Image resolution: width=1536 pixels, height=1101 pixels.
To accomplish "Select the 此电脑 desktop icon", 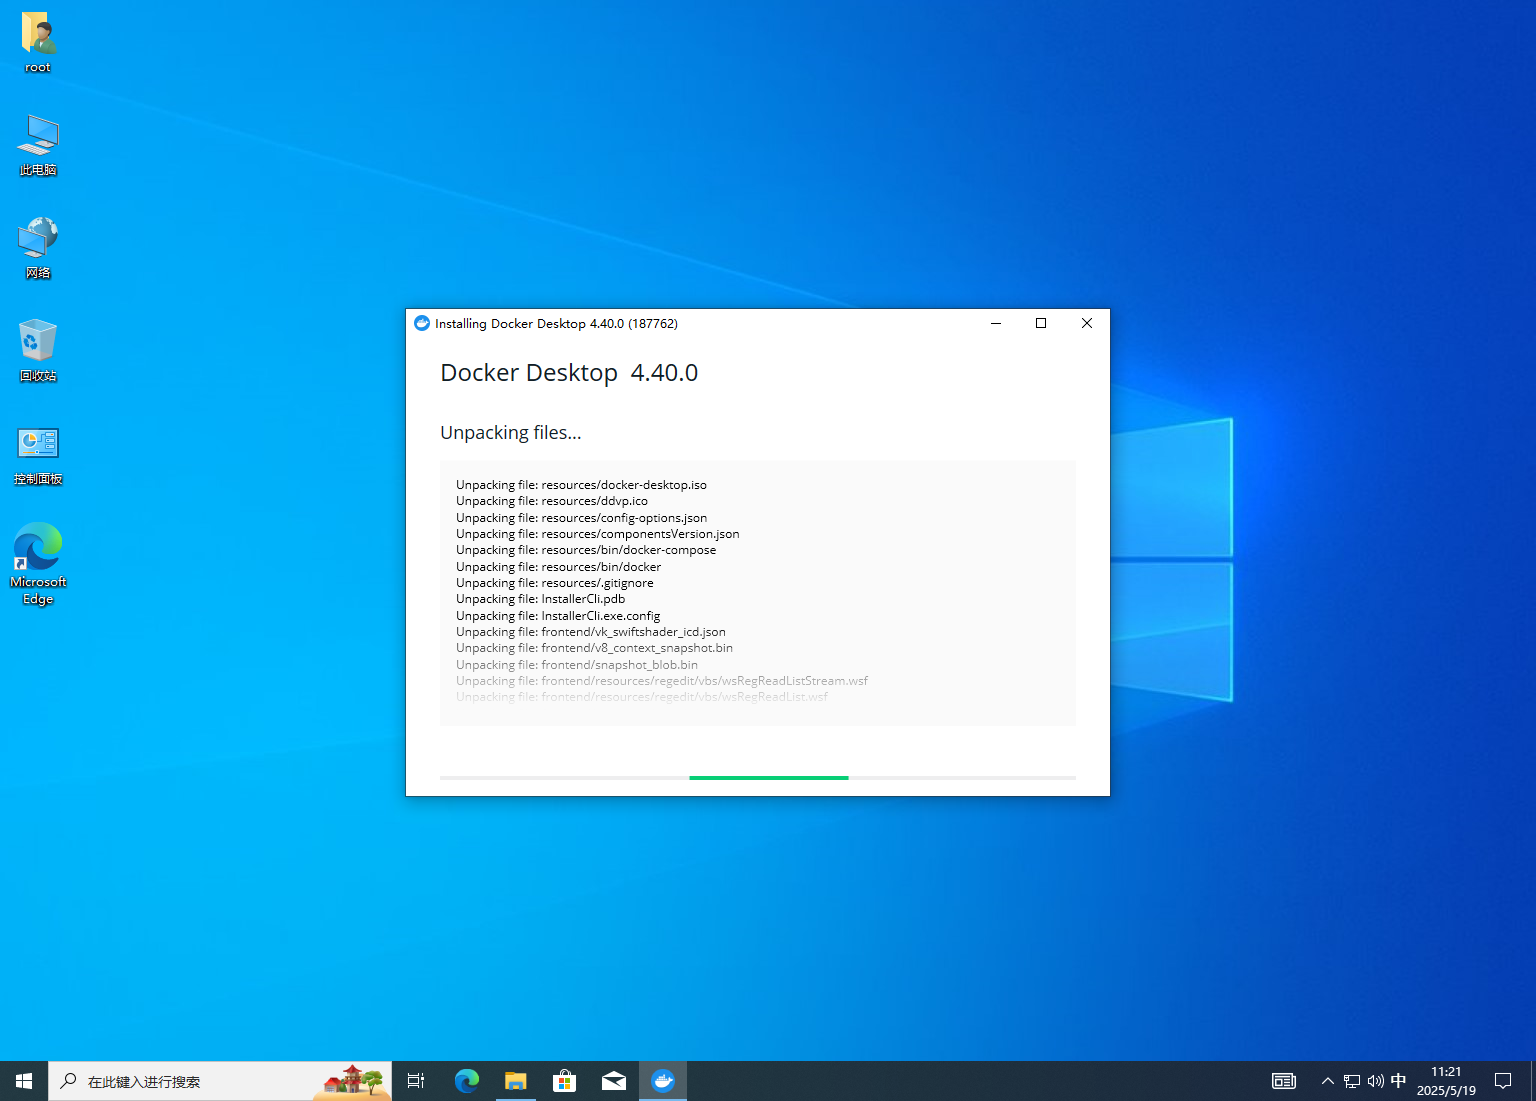I will 38,145.
